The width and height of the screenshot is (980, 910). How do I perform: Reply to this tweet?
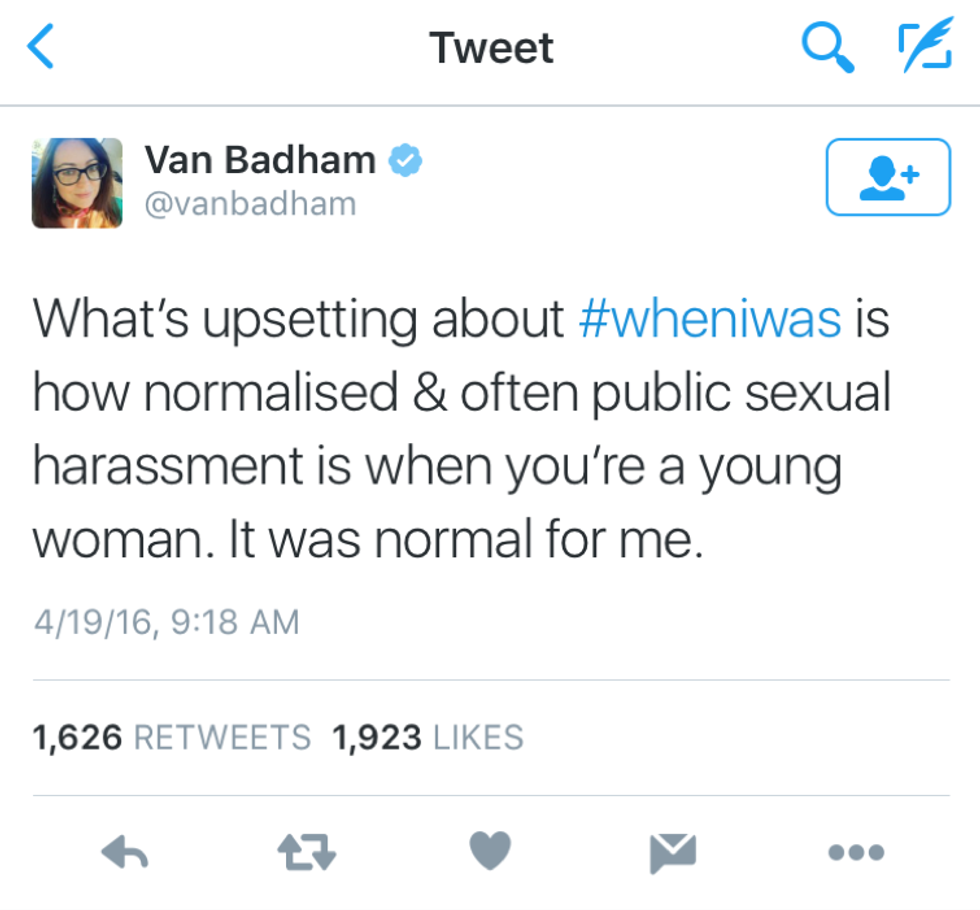pyautogui.click(x=126, y=852)
